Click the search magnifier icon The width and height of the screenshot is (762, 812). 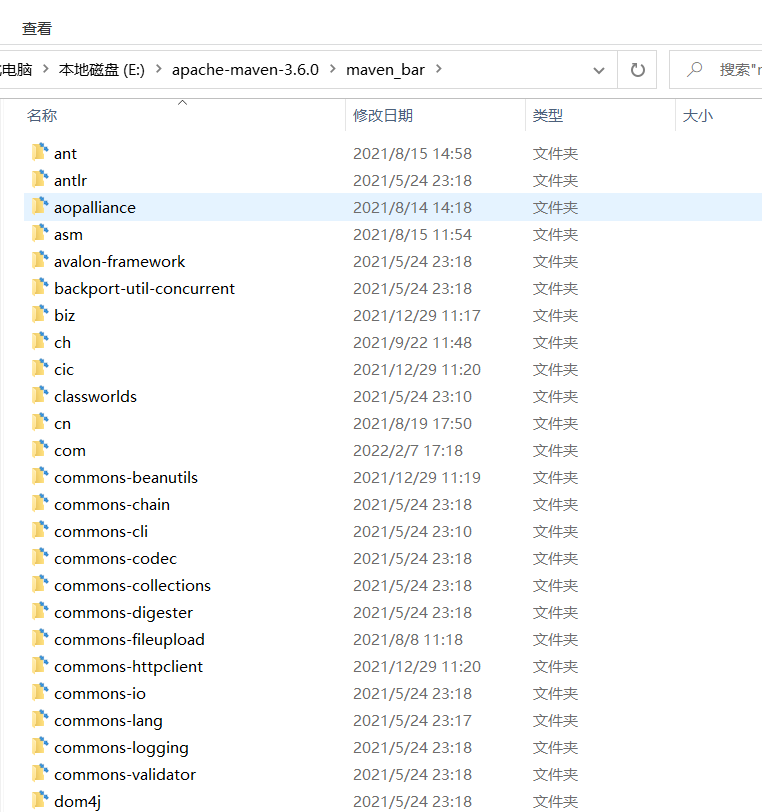pyautogui.click(x=694, y=69)
